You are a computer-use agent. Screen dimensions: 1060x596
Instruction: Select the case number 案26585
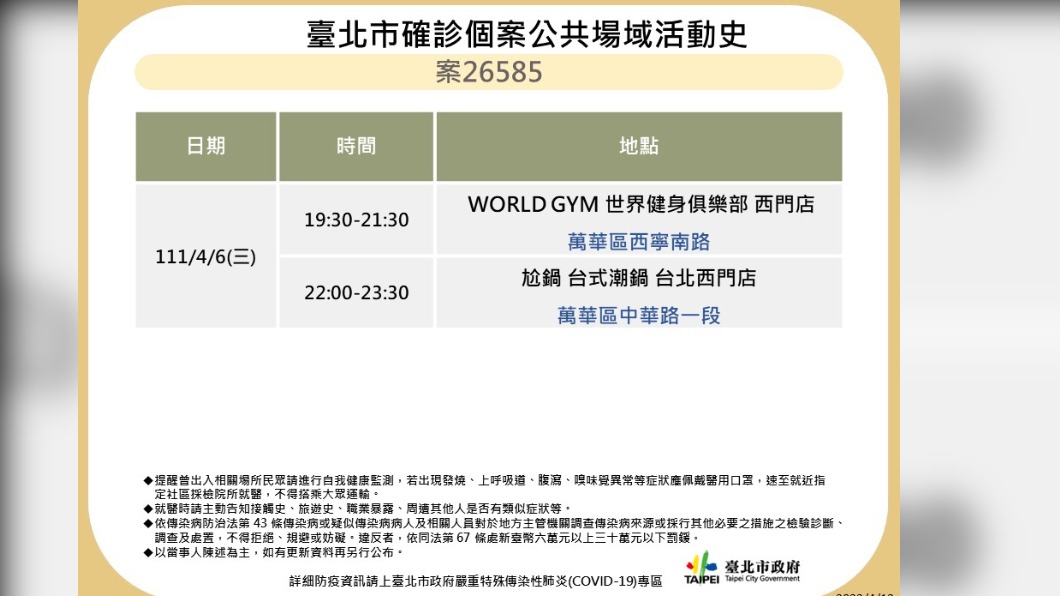click(489, 72)
